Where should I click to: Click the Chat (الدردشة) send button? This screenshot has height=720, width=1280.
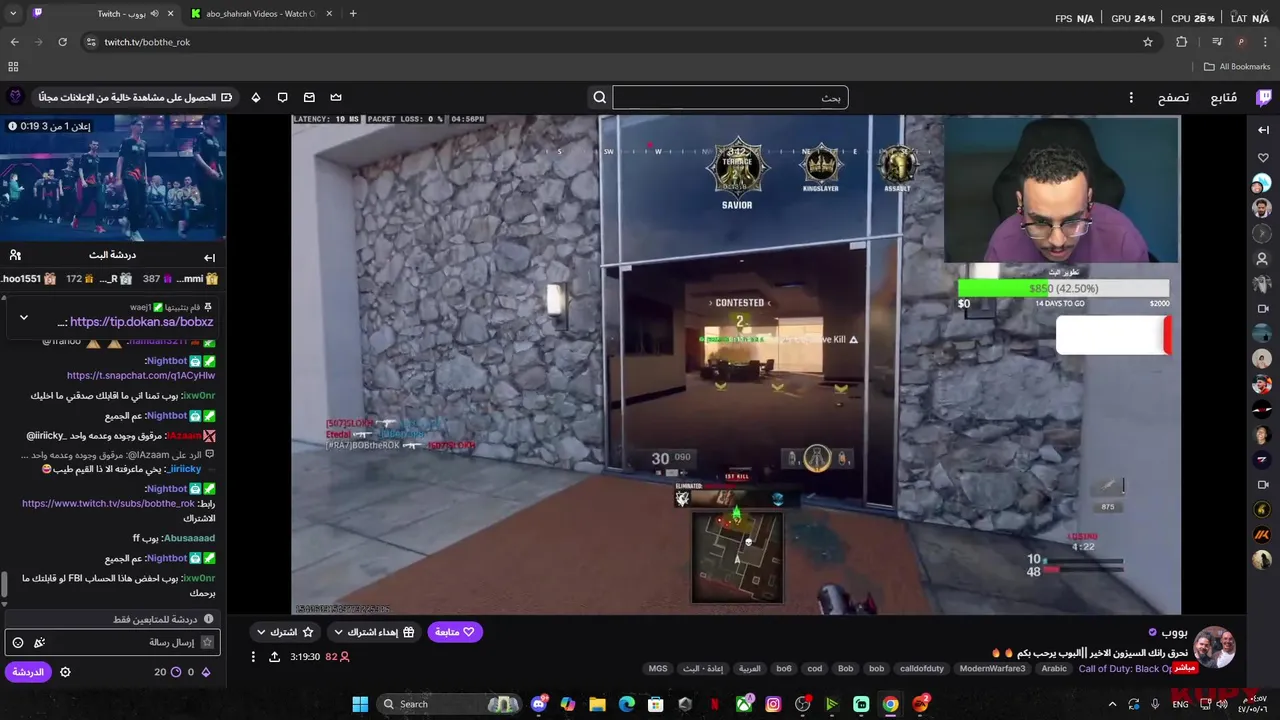click(28, 672)
